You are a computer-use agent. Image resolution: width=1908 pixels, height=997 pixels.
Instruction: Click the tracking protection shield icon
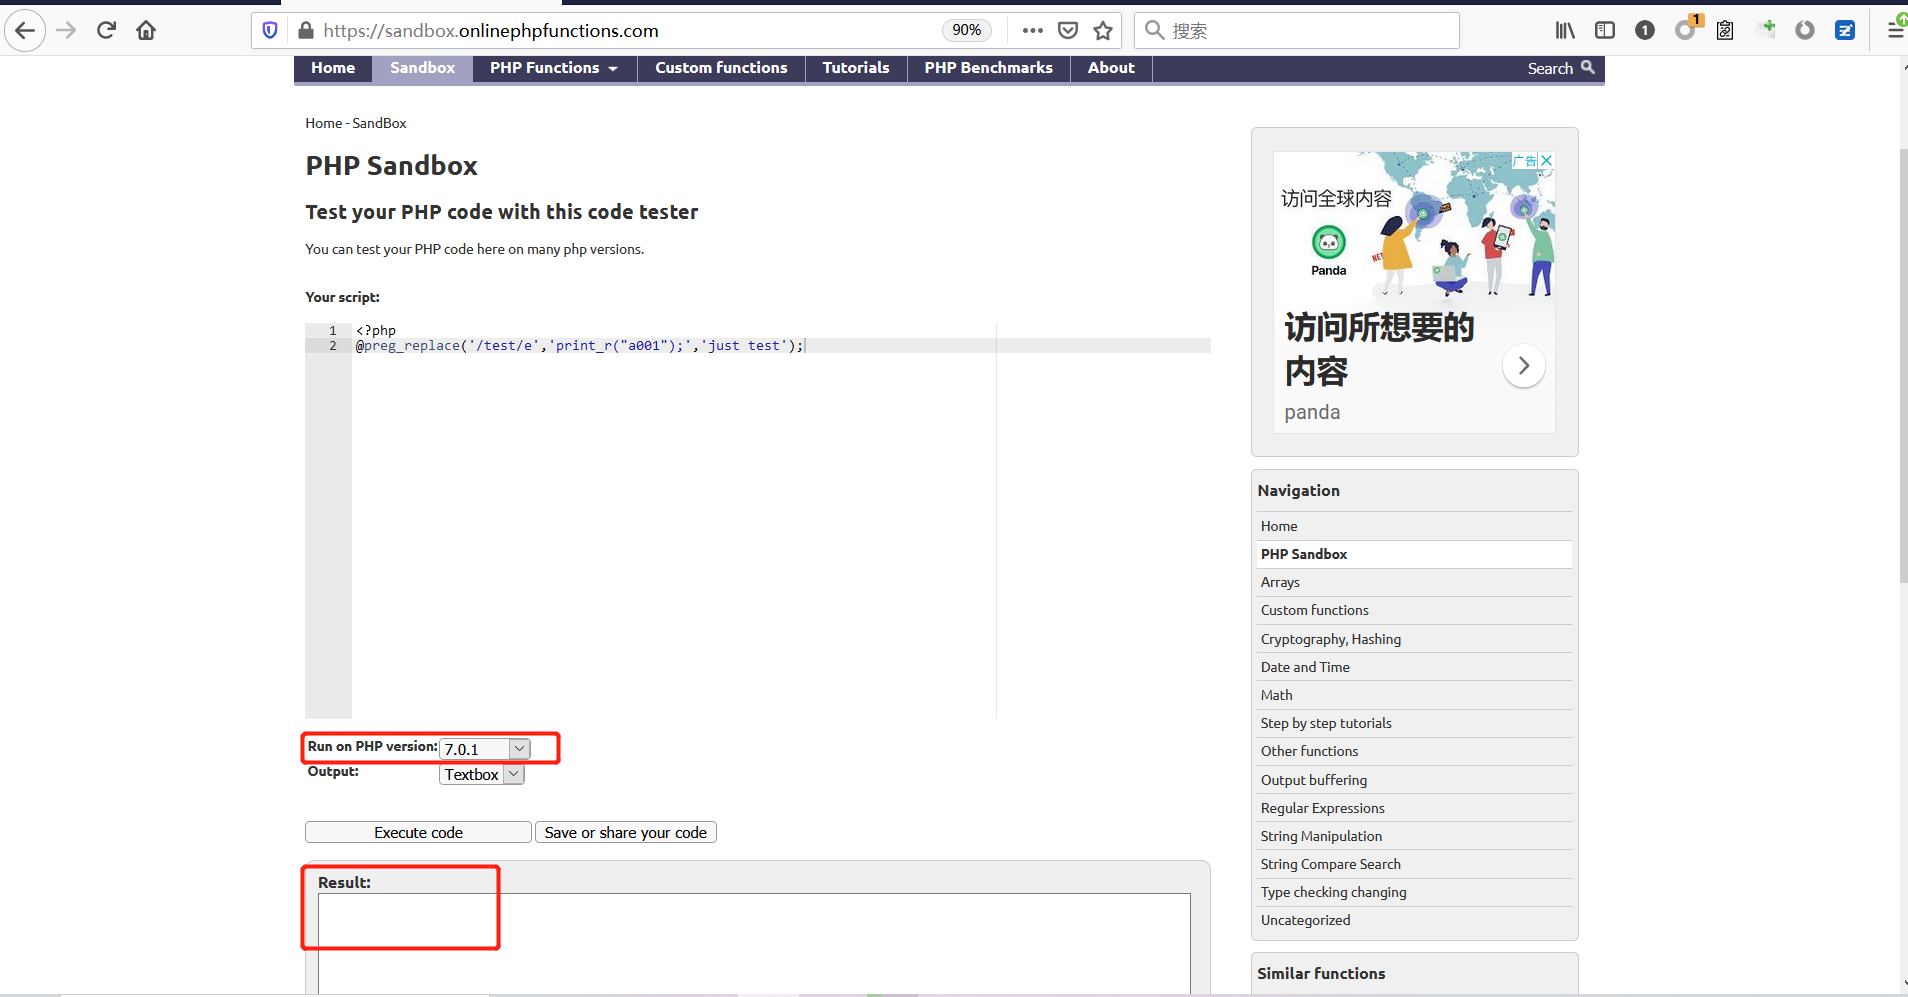pos(268,30)
